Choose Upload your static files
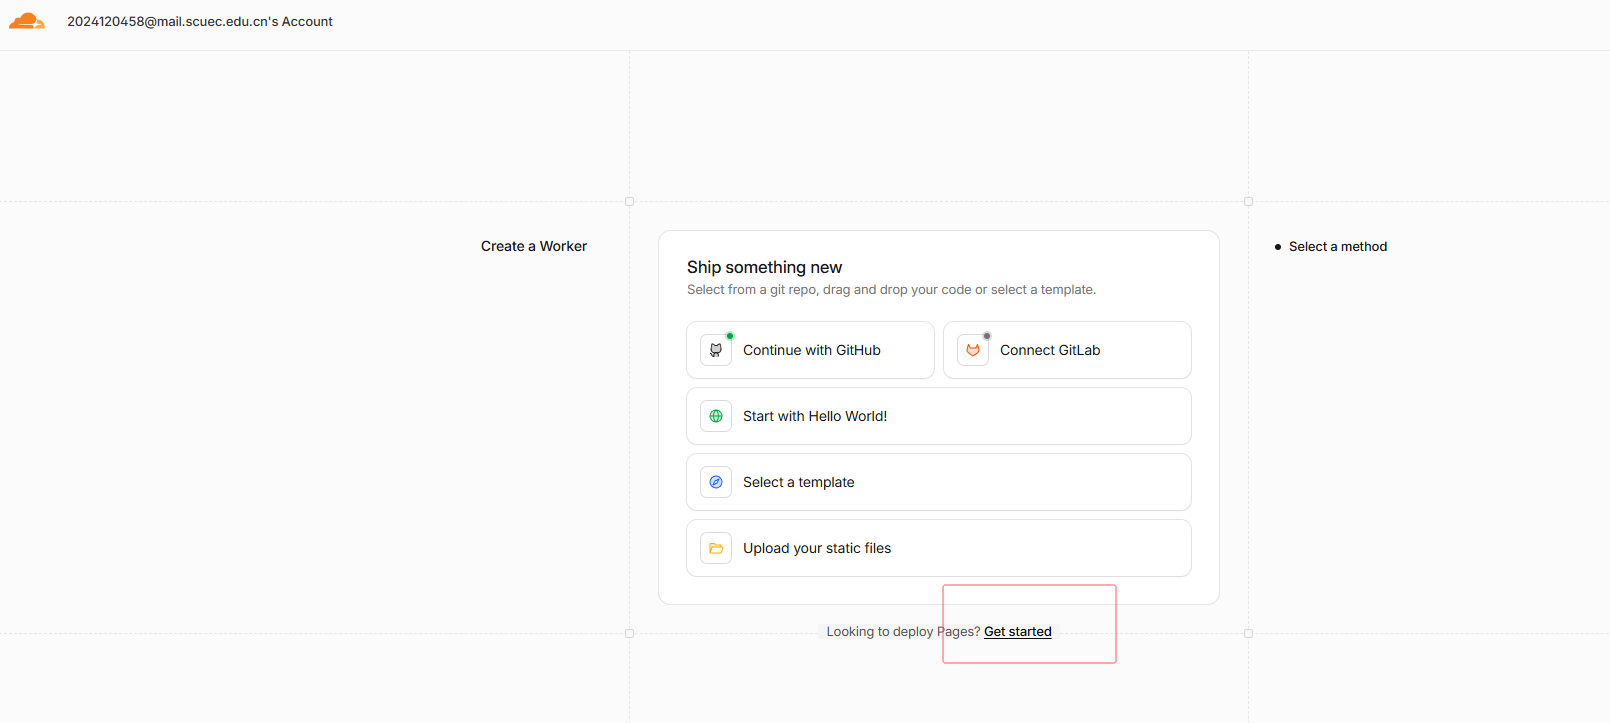The image size is (1610, 723). coord(939,548)
